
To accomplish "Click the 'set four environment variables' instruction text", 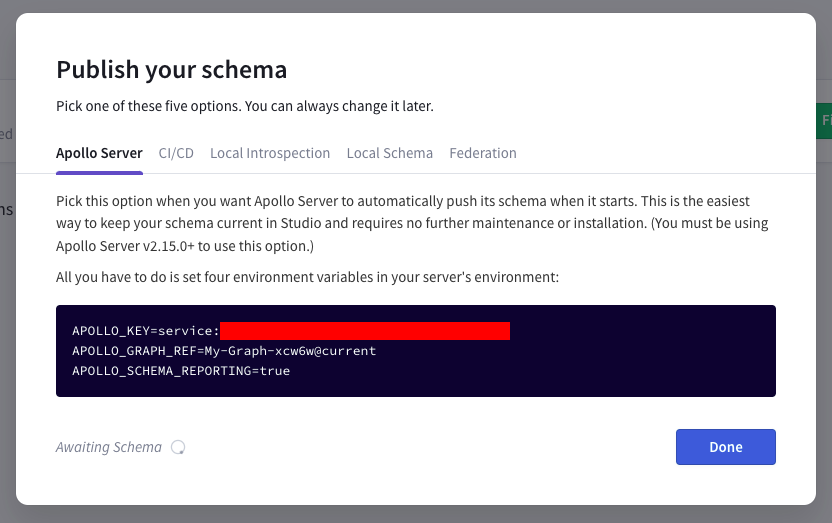I will [x=307, y=277].
